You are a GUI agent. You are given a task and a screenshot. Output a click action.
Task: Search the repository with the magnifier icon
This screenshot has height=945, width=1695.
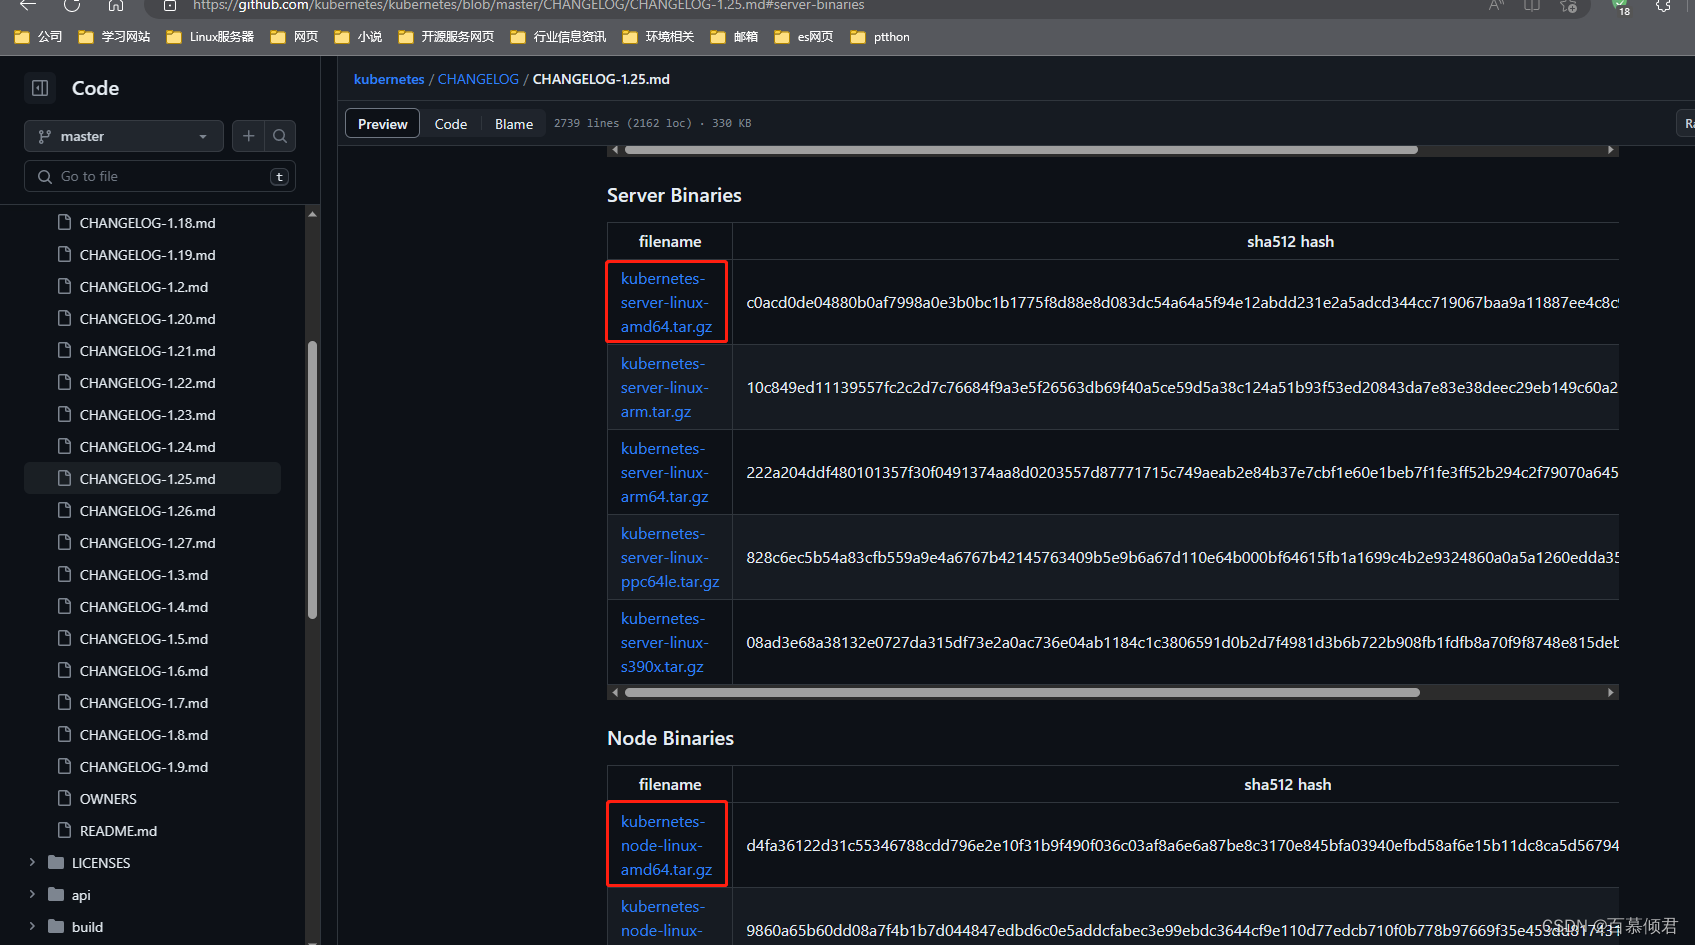pos(280,136)
